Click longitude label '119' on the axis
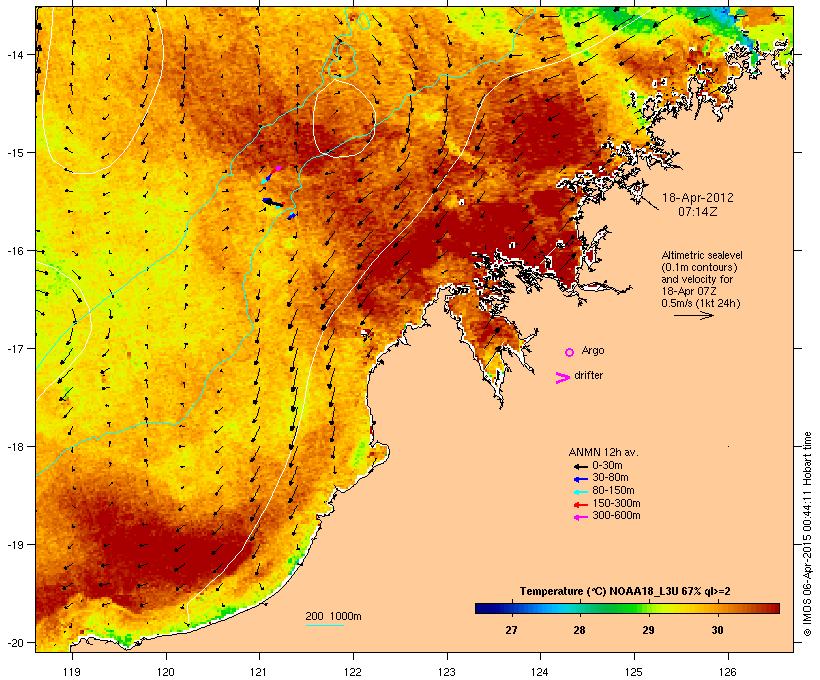 tap(72, 671)
